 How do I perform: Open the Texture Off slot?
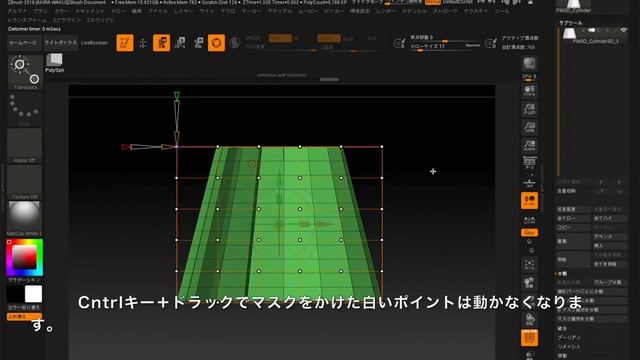click(x=25, y=182)
